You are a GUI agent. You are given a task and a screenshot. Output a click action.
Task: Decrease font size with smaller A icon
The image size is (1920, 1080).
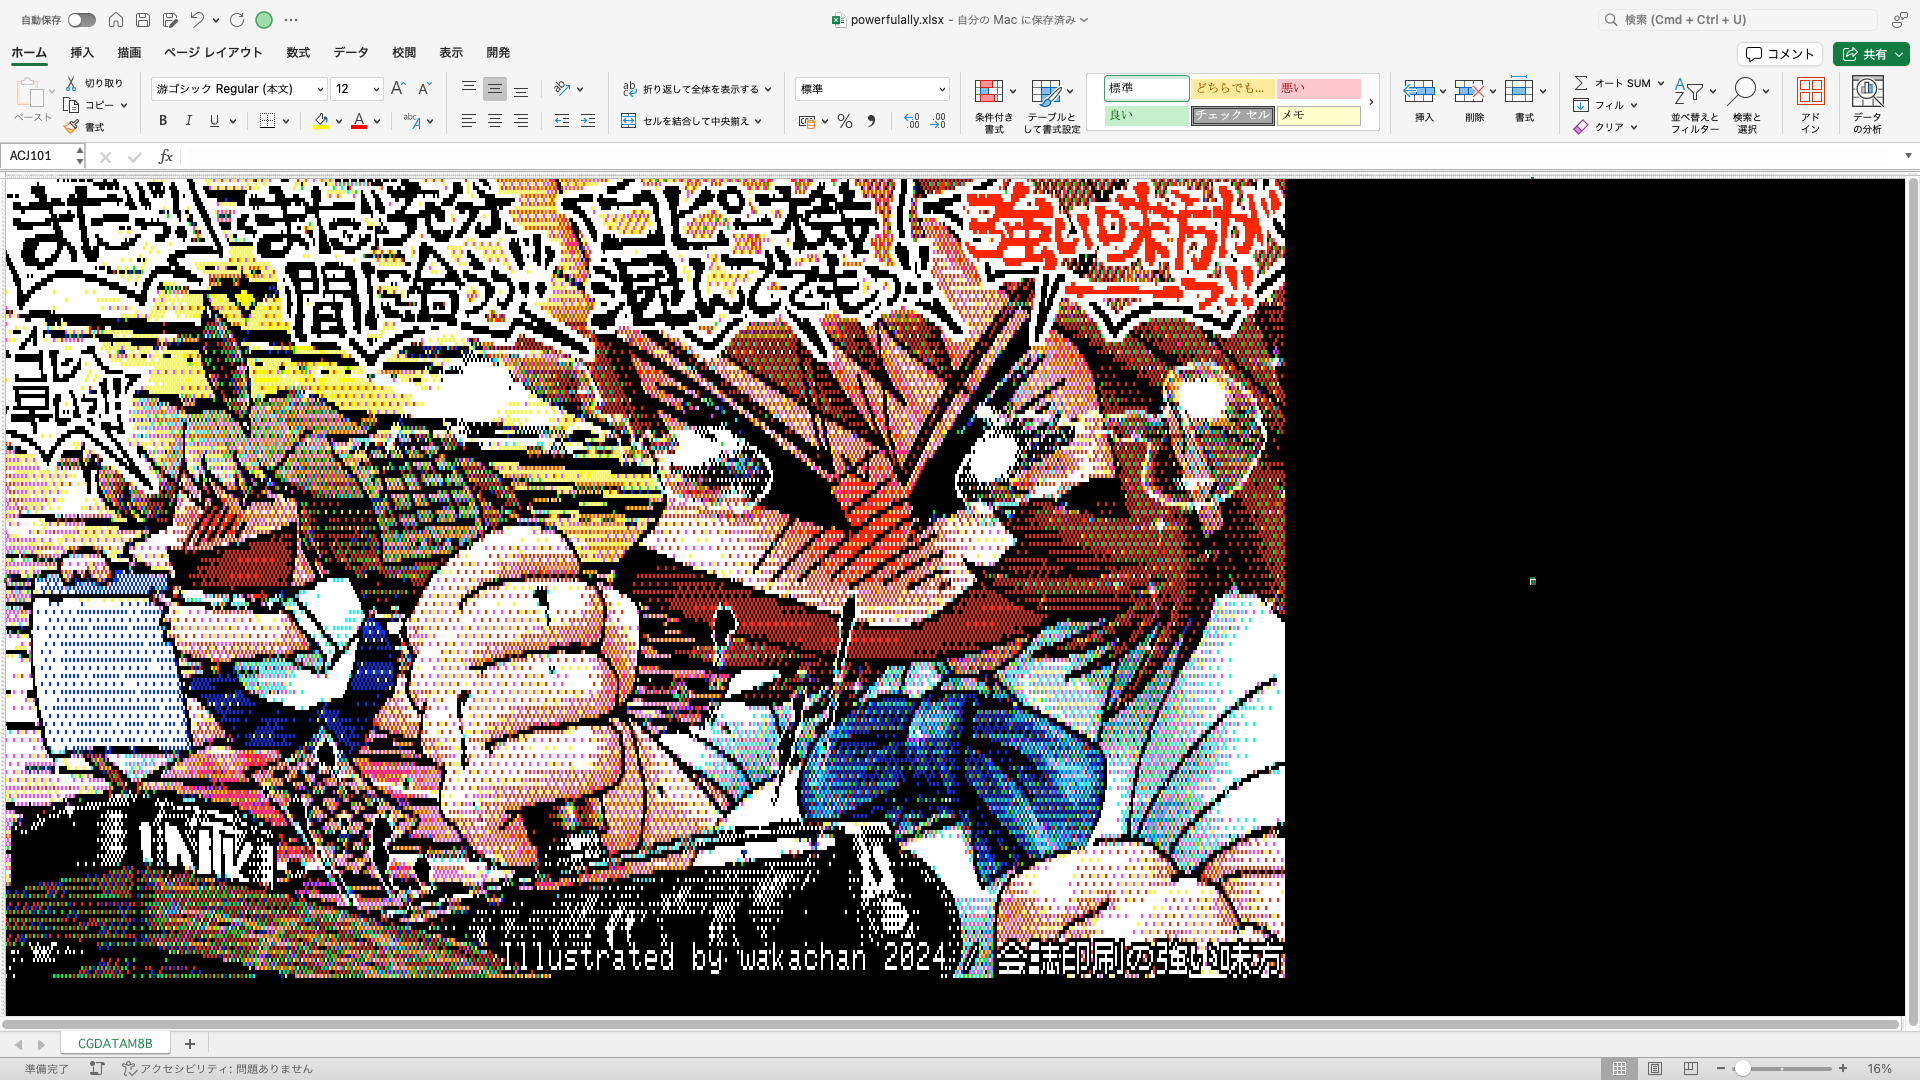click(424, 89)
